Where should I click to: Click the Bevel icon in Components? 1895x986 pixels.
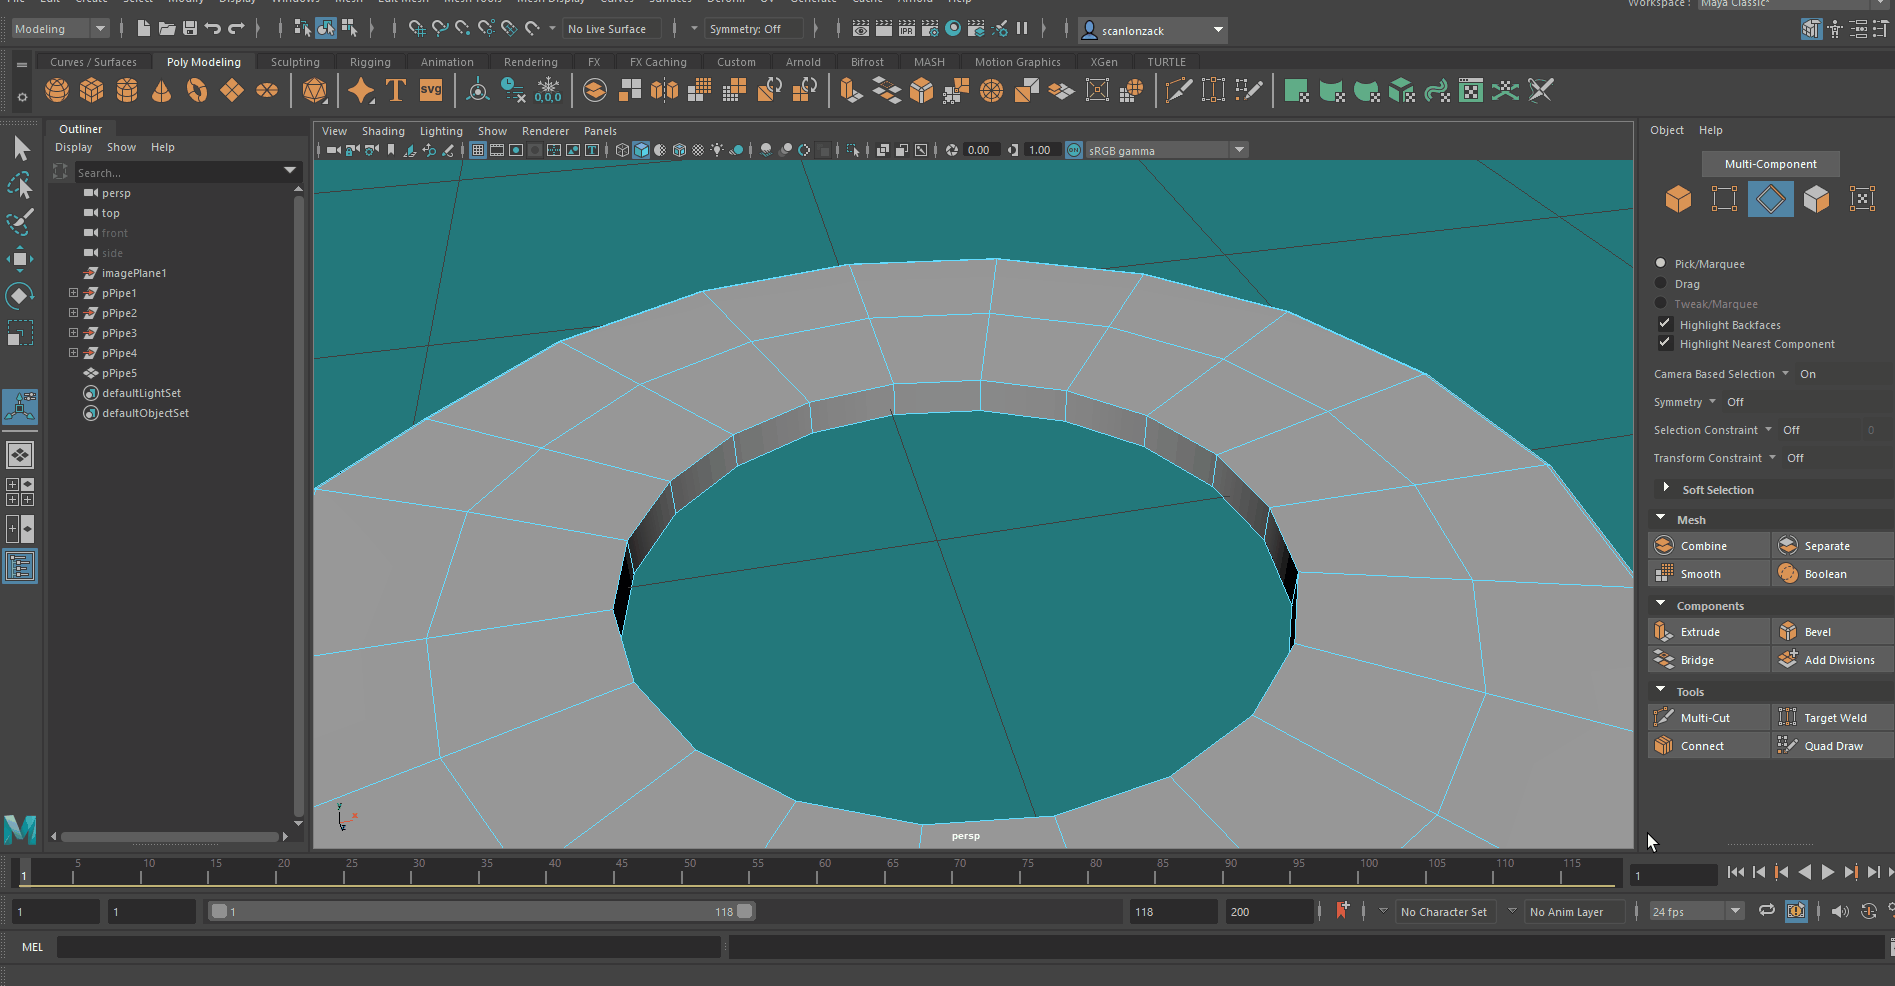[1788, 632]
